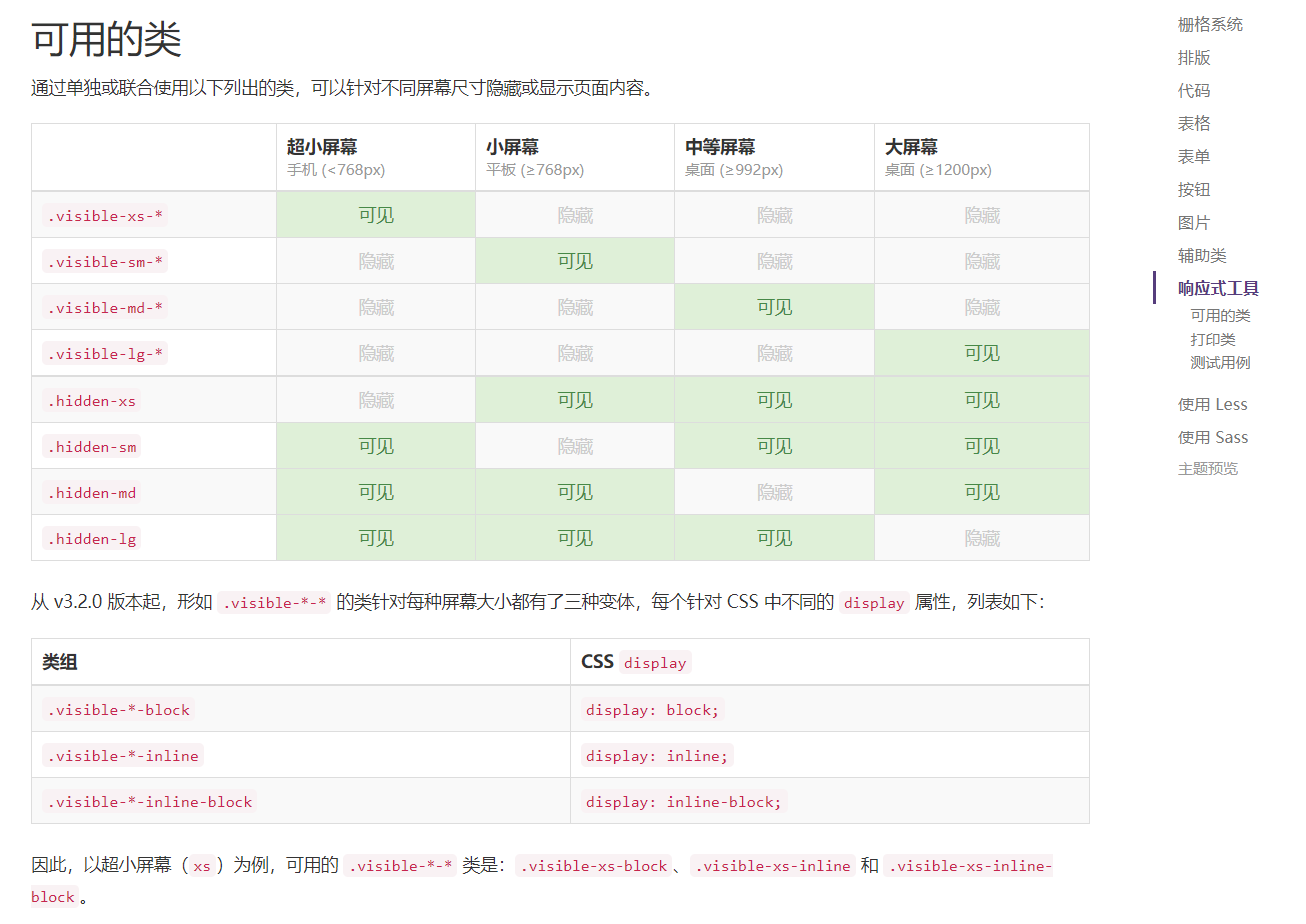Jump to 可用的类 sub-item
Viewport: 1306px width, 924px height.
pyautogui.click(x=1220, y=316)
